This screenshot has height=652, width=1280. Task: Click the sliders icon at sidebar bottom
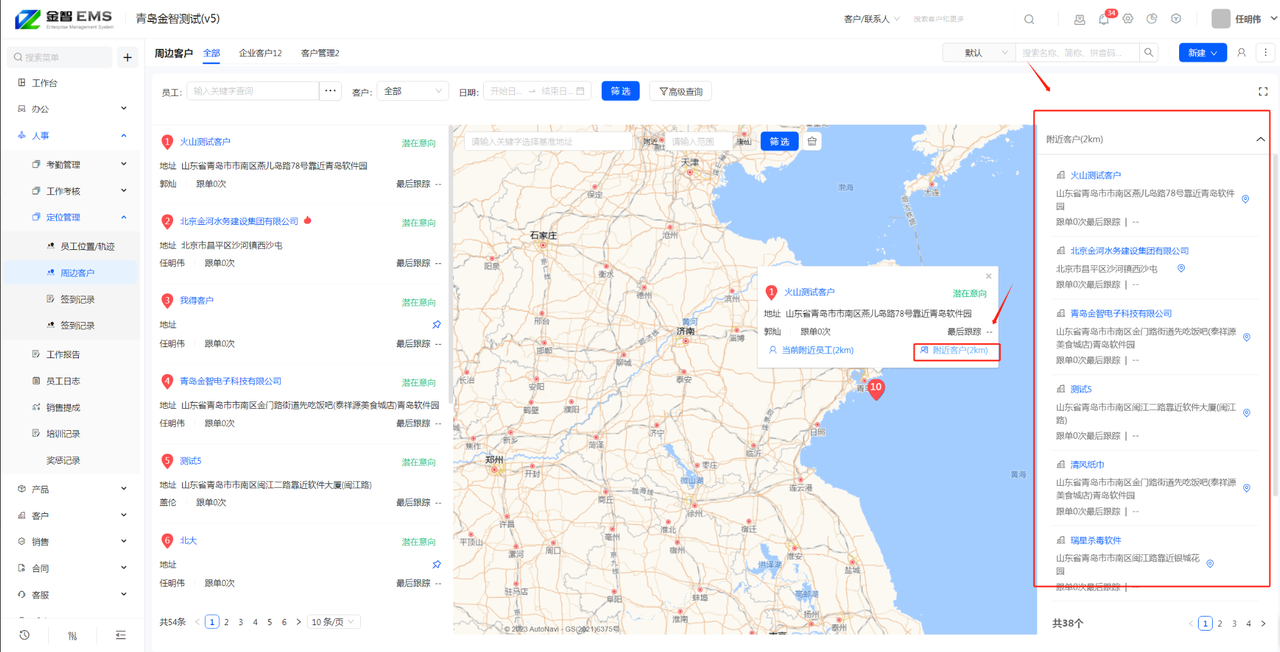tap(73, 635)
